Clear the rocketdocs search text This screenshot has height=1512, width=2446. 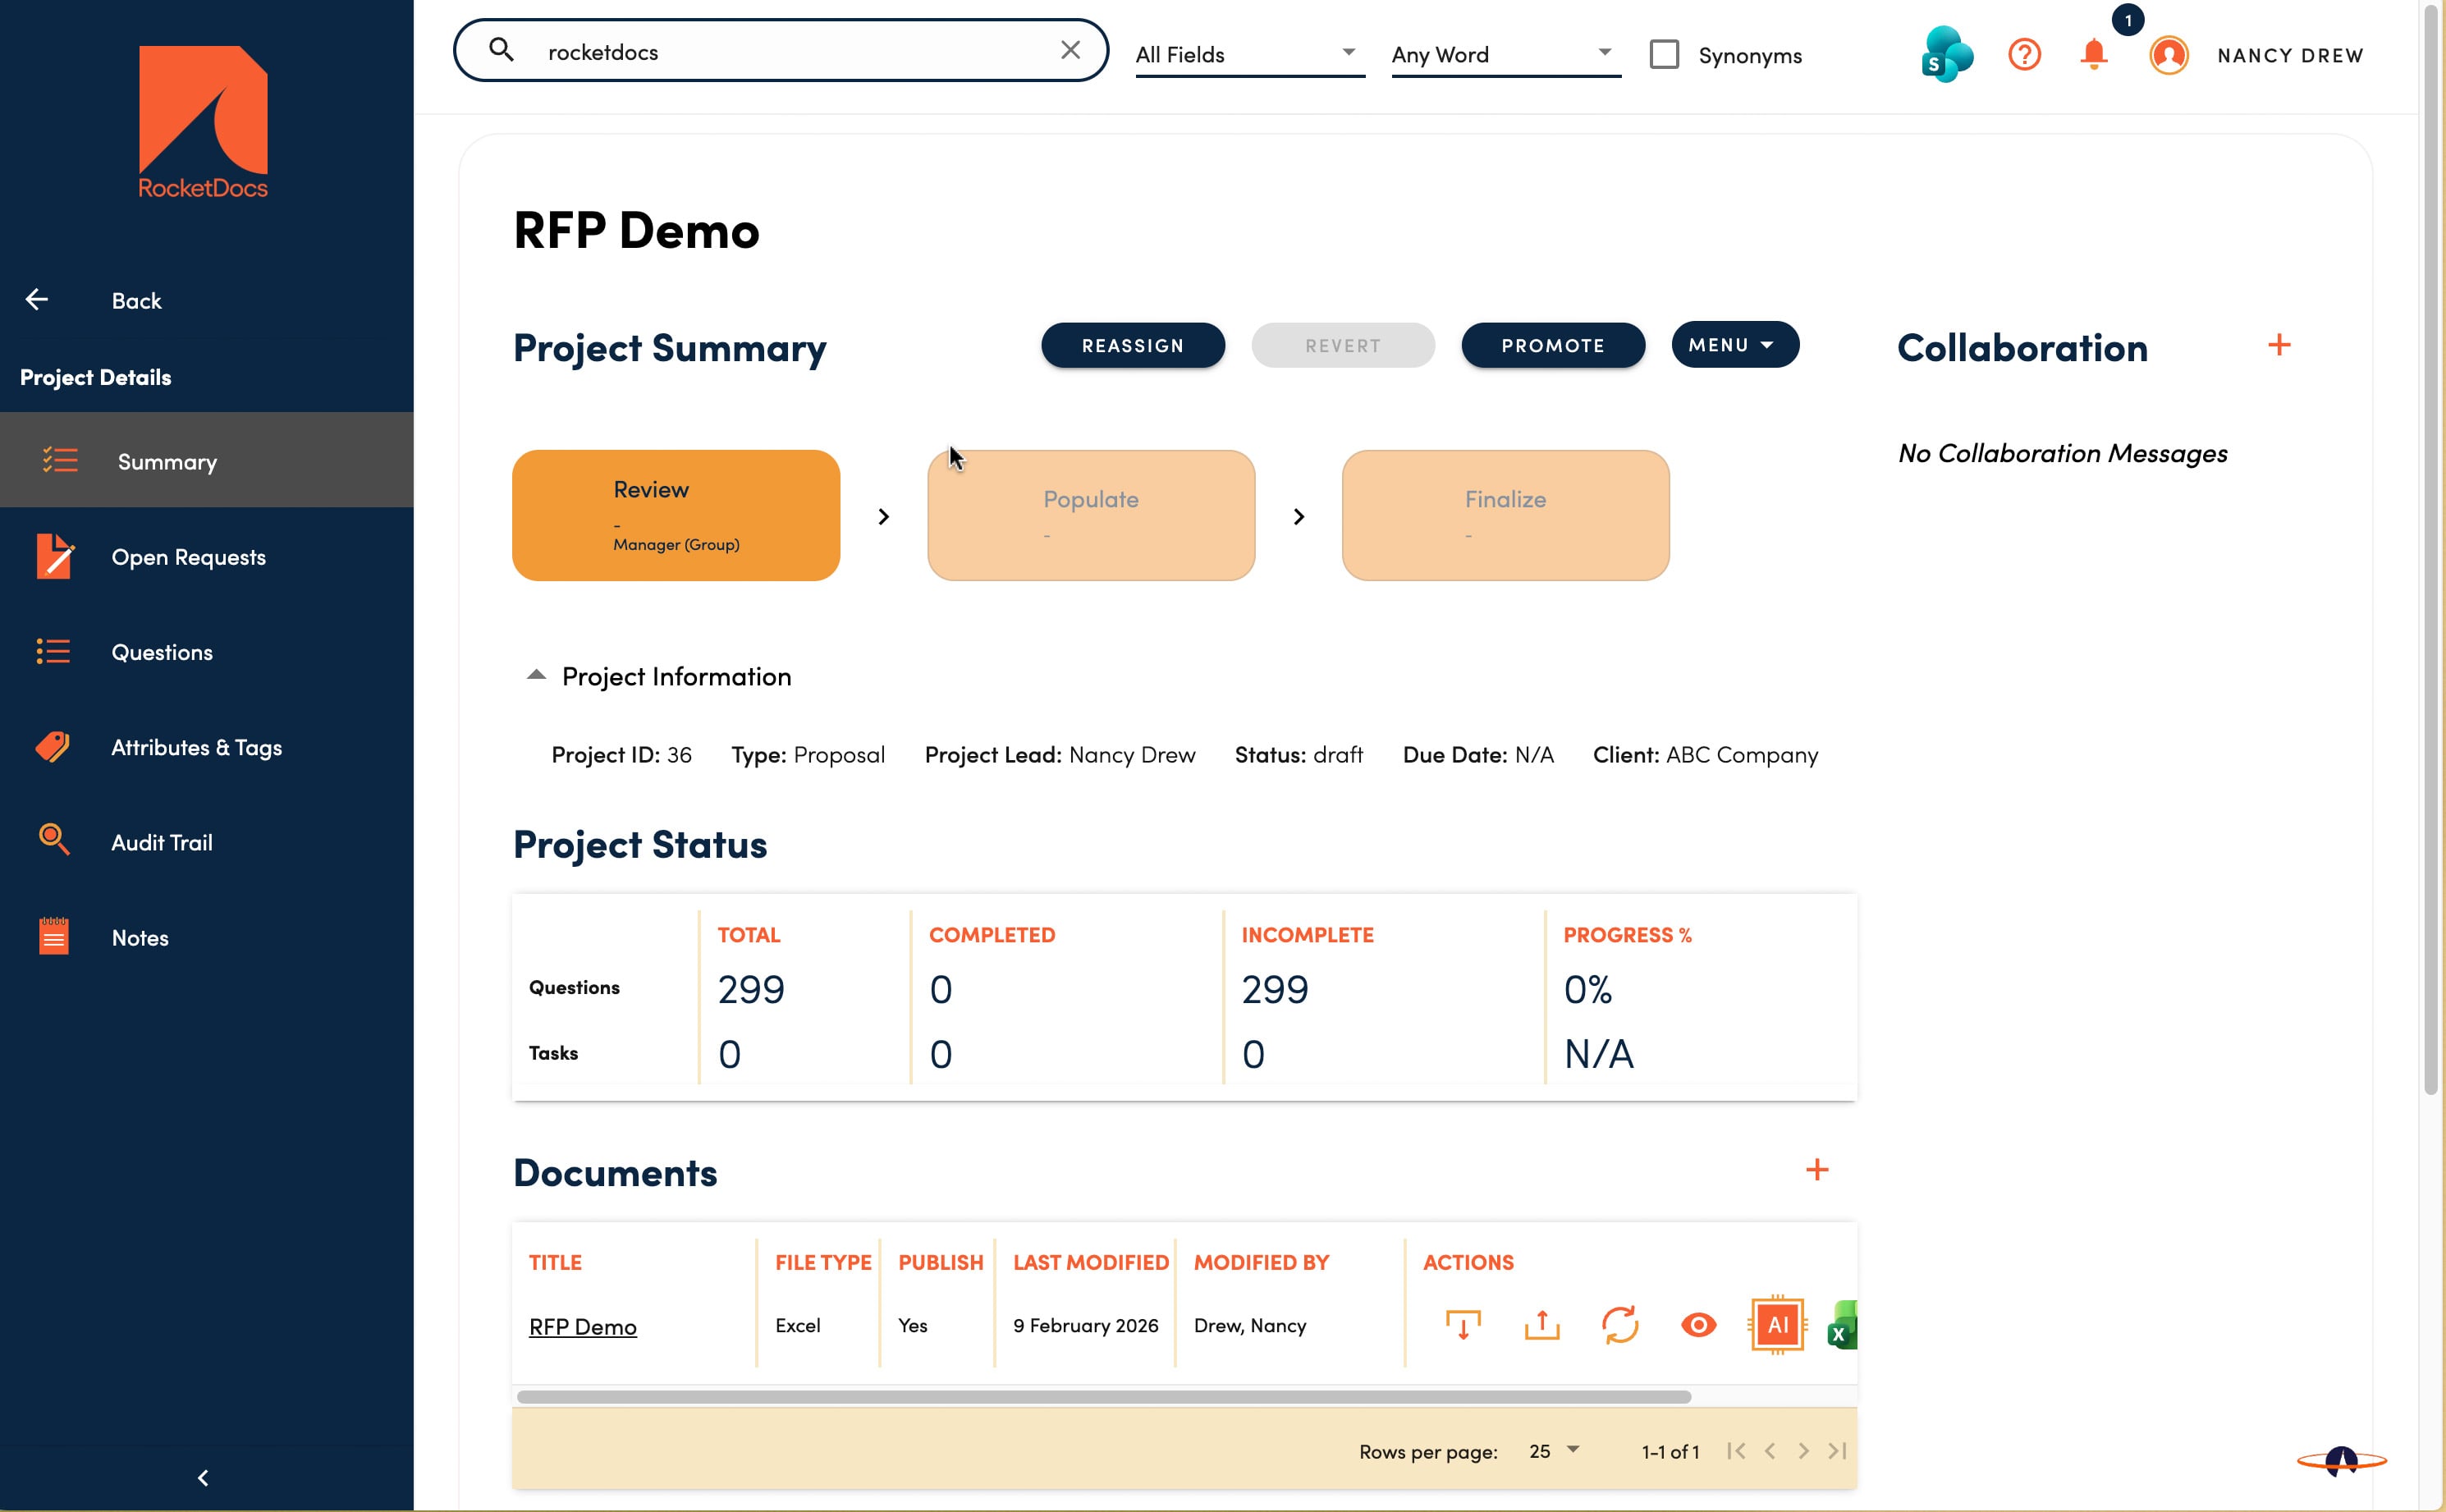pos(1070,50)
